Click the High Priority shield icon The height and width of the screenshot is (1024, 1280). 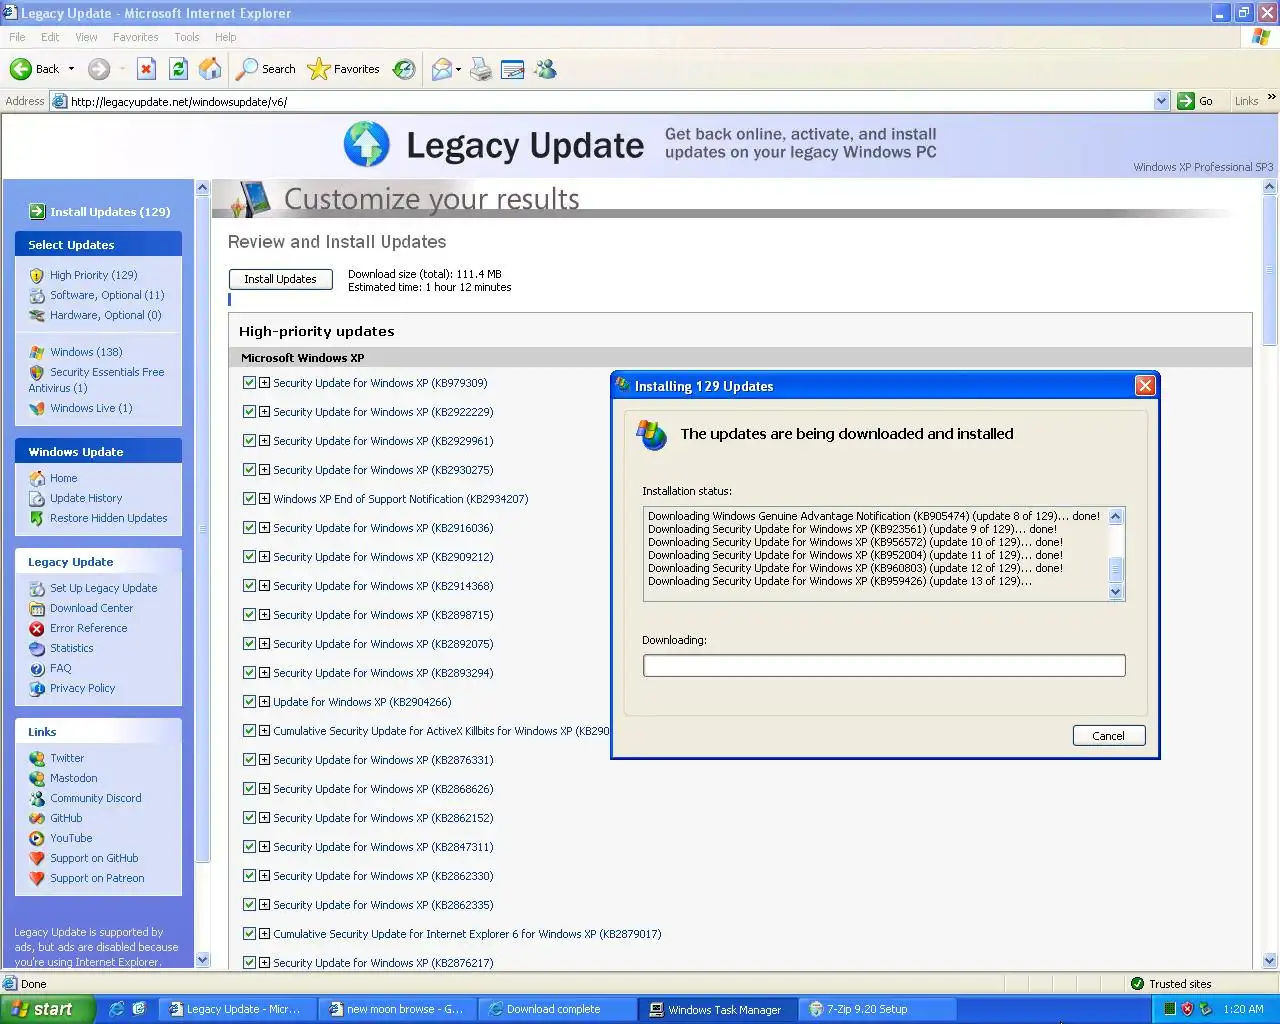pyautogui.click(x=37, y=275)
